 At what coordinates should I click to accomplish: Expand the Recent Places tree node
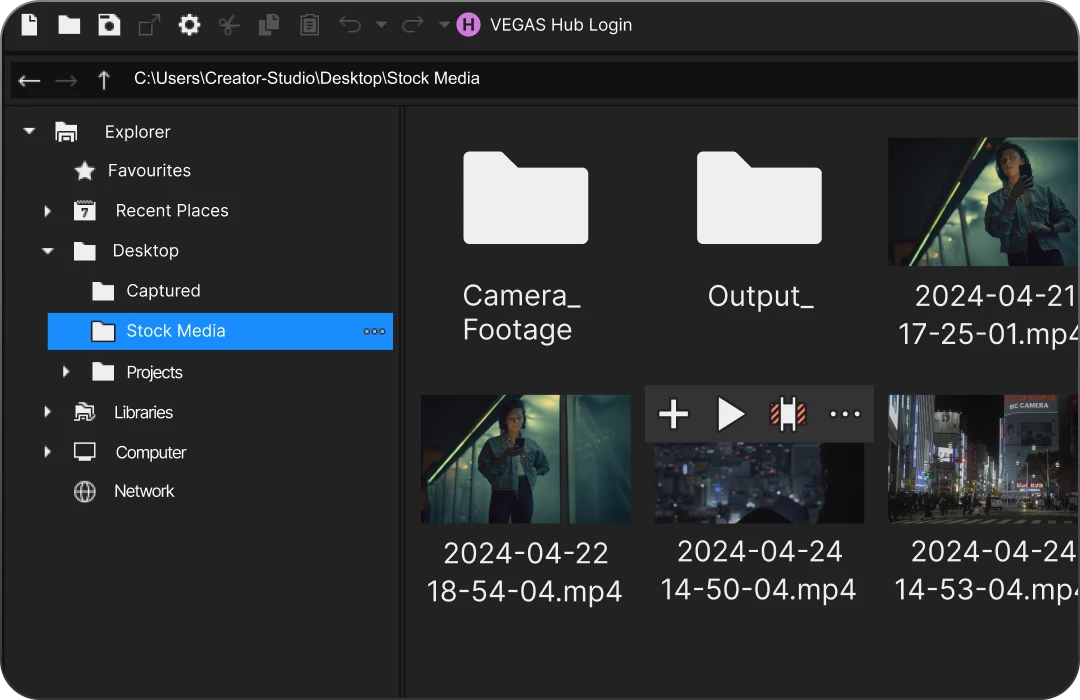click(47, 211)
